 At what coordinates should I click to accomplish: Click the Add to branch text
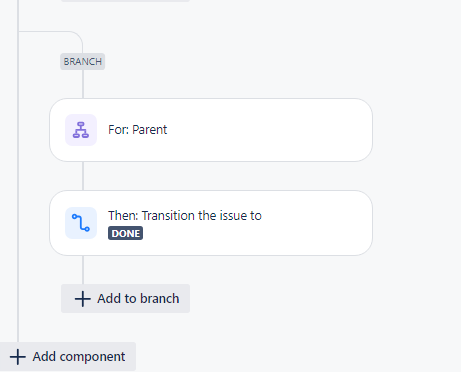tap(138, 299)
